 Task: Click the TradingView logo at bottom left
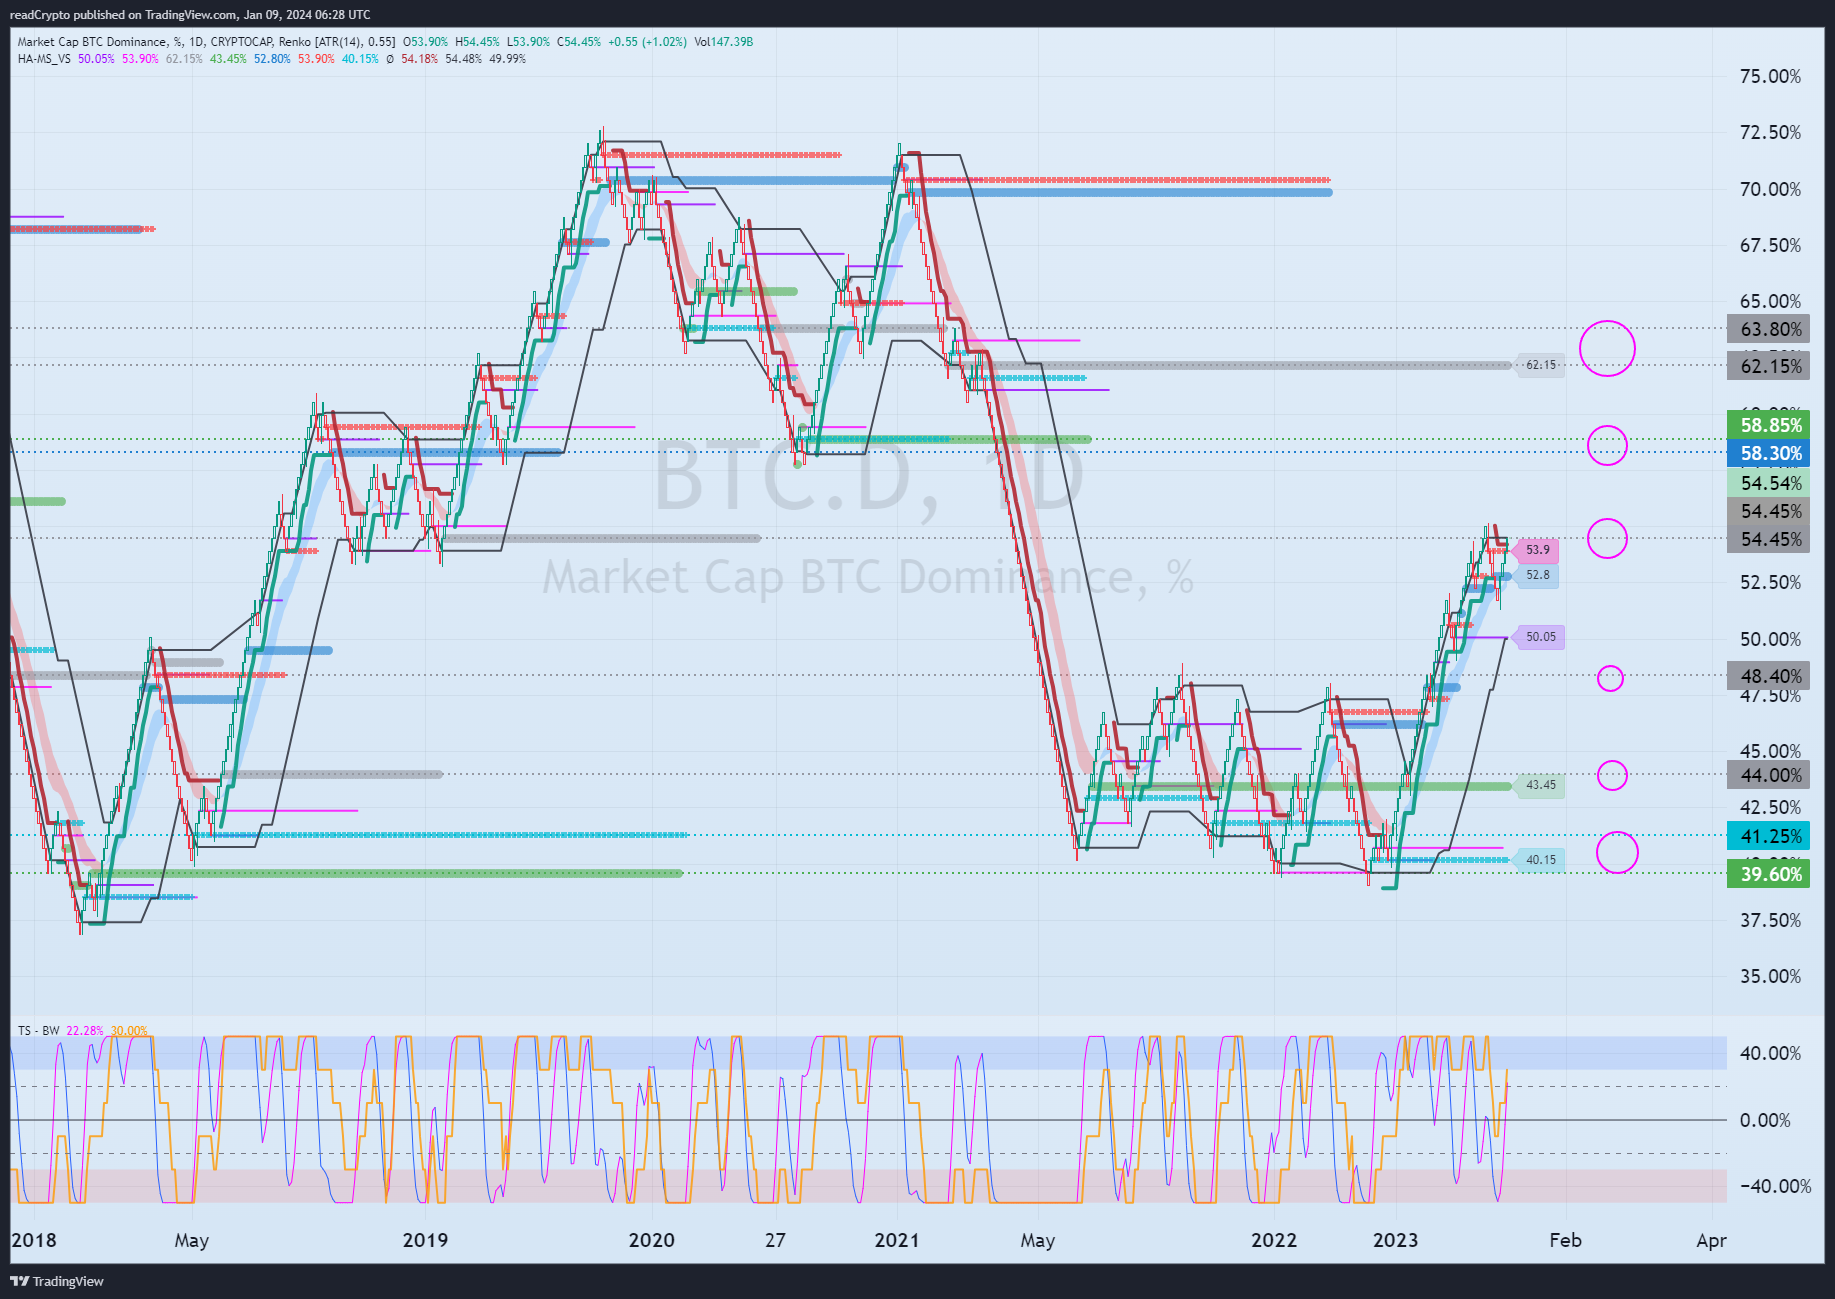click(57, 1281)
